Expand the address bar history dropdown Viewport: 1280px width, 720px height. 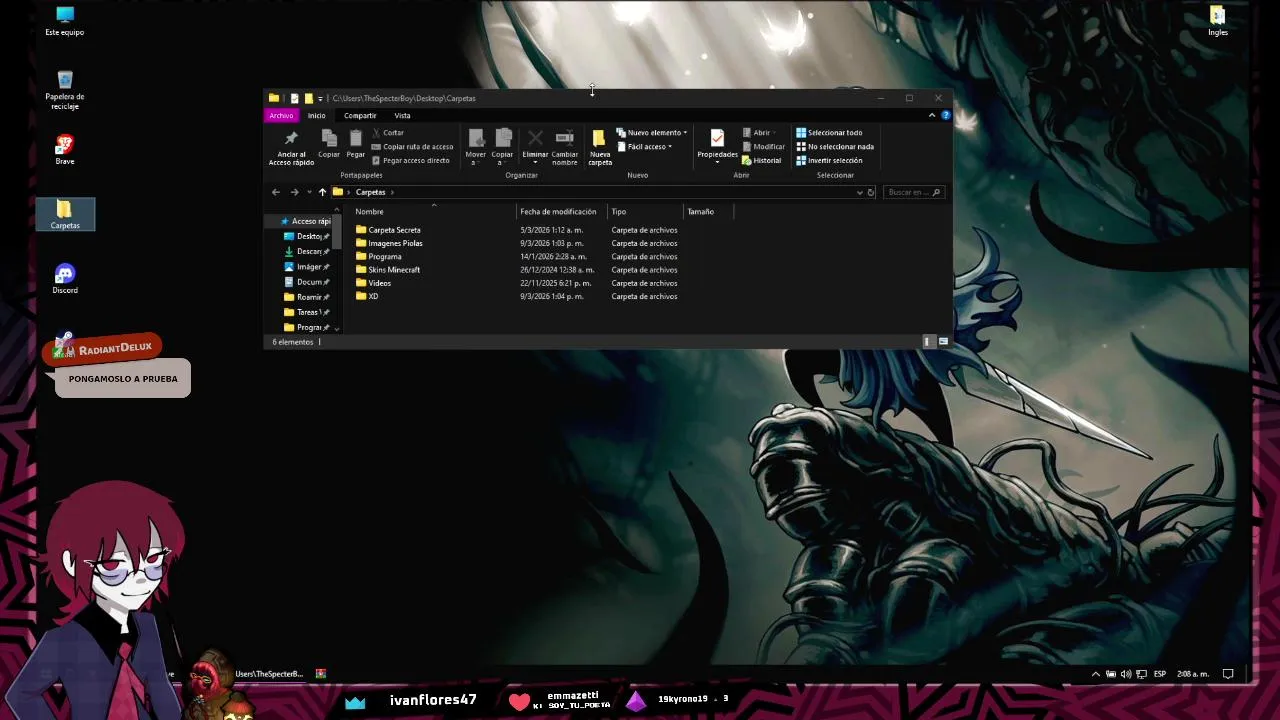coord(859,192)
